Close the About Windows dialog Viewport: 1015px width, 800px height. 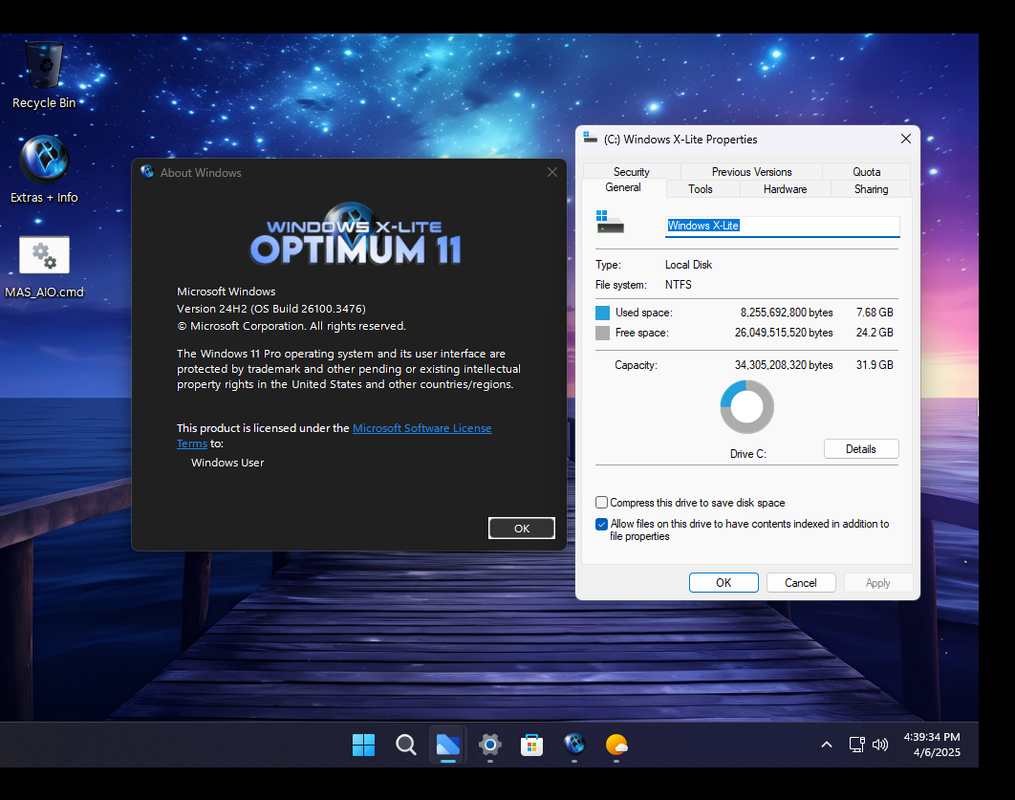(x=552, y=172)
